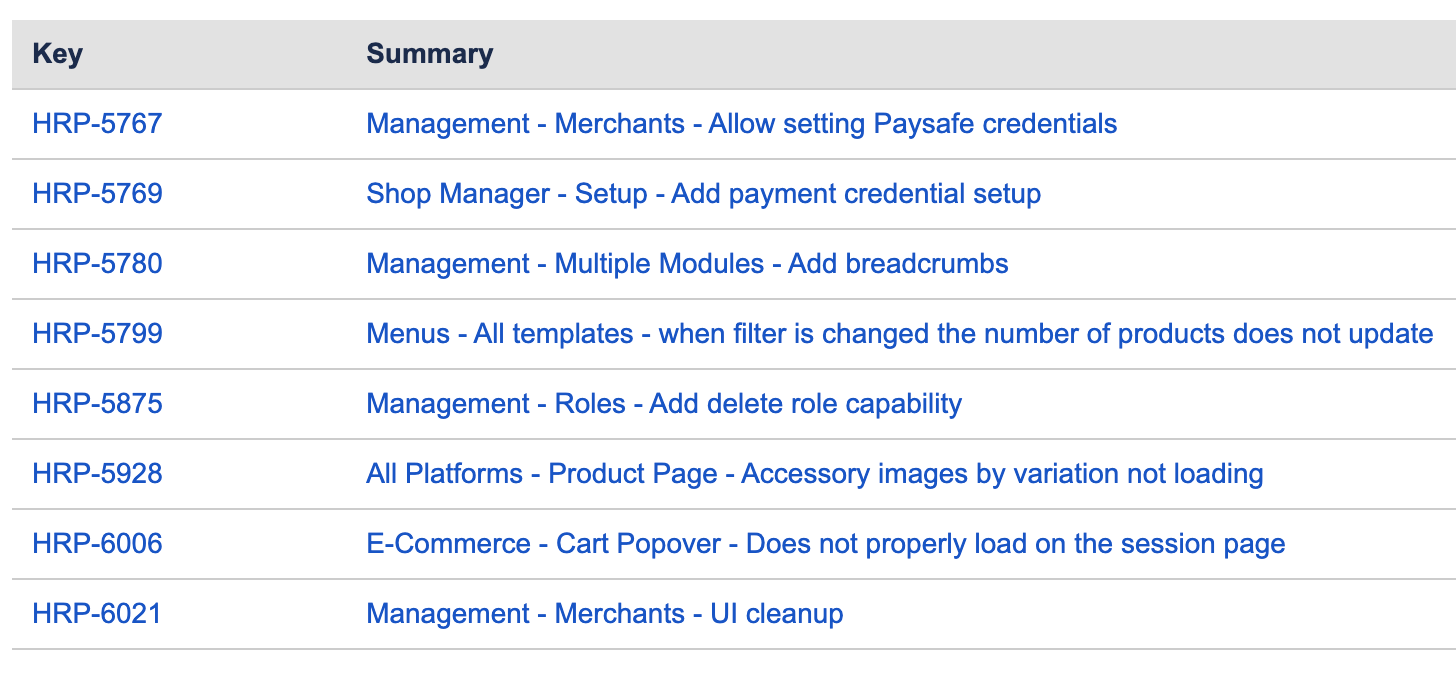Open issue key HRP-5767
This screenshot has height=682, width=1456.
click(x=97, y=124)
